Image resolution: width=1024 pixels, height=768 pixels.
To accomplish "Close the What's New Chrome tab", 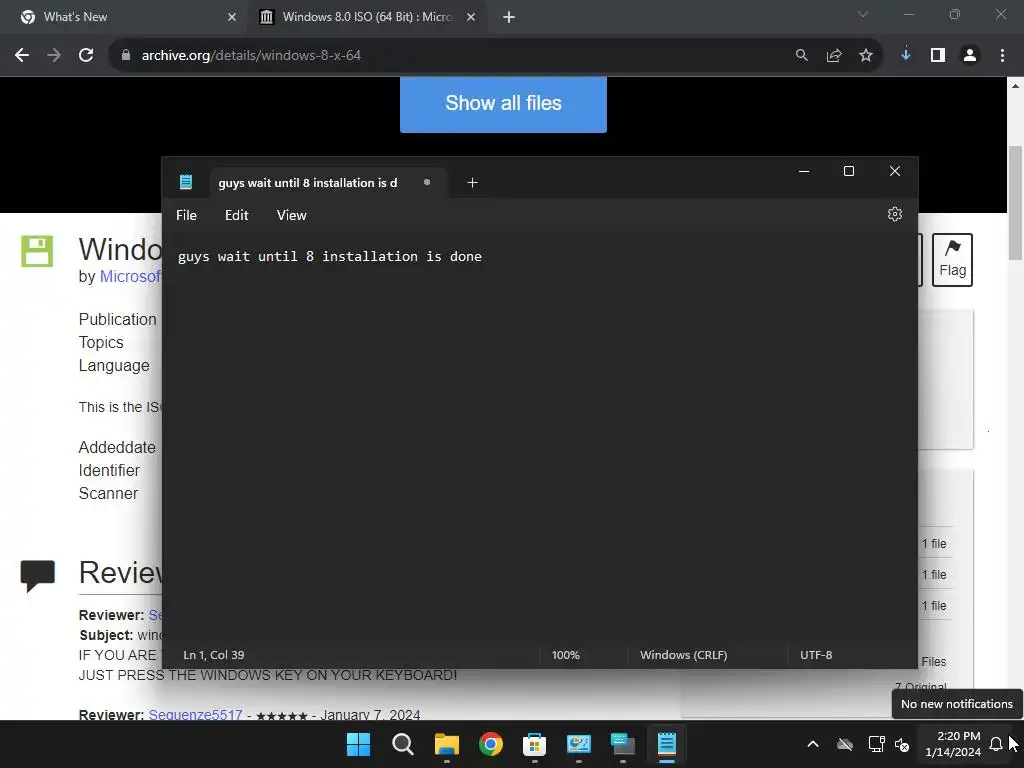I will click(232, 17).
